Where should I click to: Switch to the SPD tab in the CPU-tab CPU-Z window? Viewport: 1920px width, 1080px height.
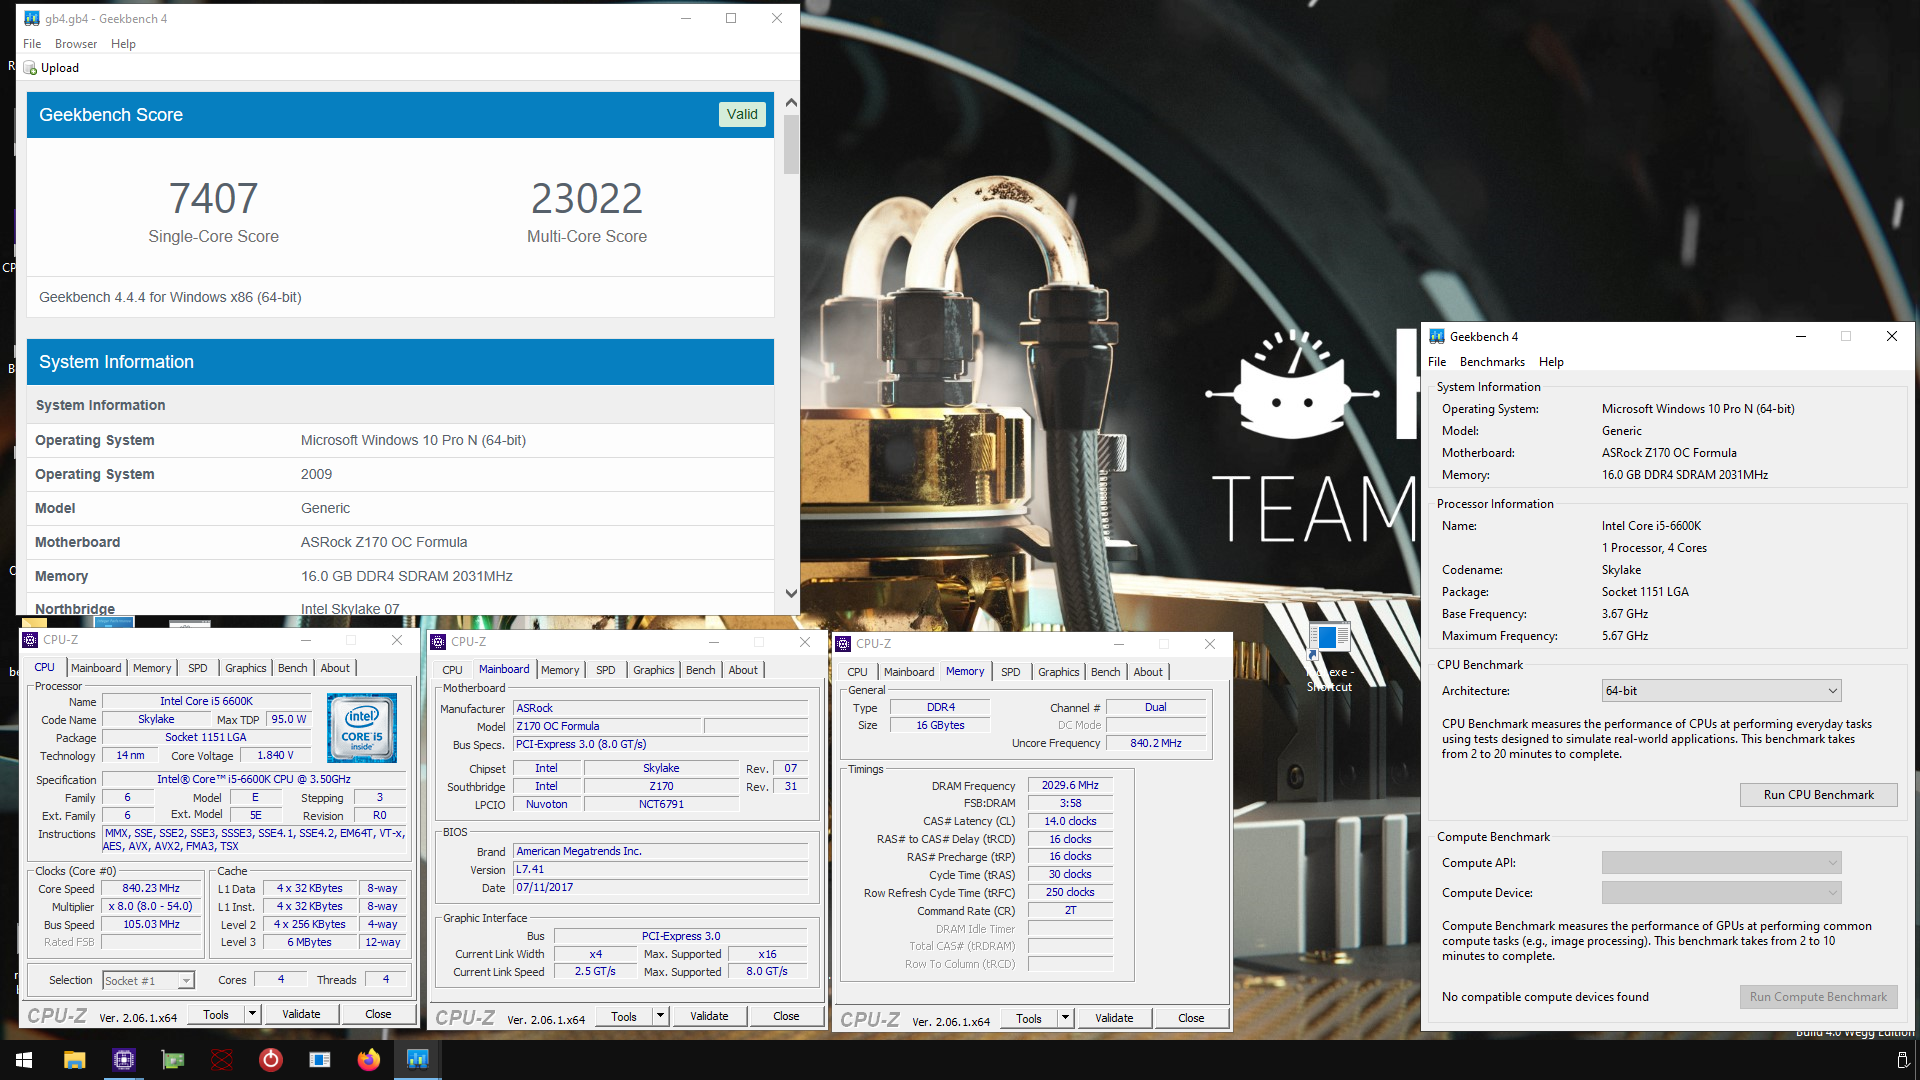pos(198,668)
